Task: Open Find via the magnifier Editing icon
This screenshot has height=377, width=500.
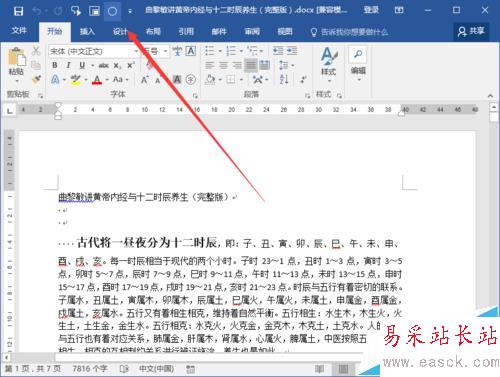Action: [x=358, y=54]
